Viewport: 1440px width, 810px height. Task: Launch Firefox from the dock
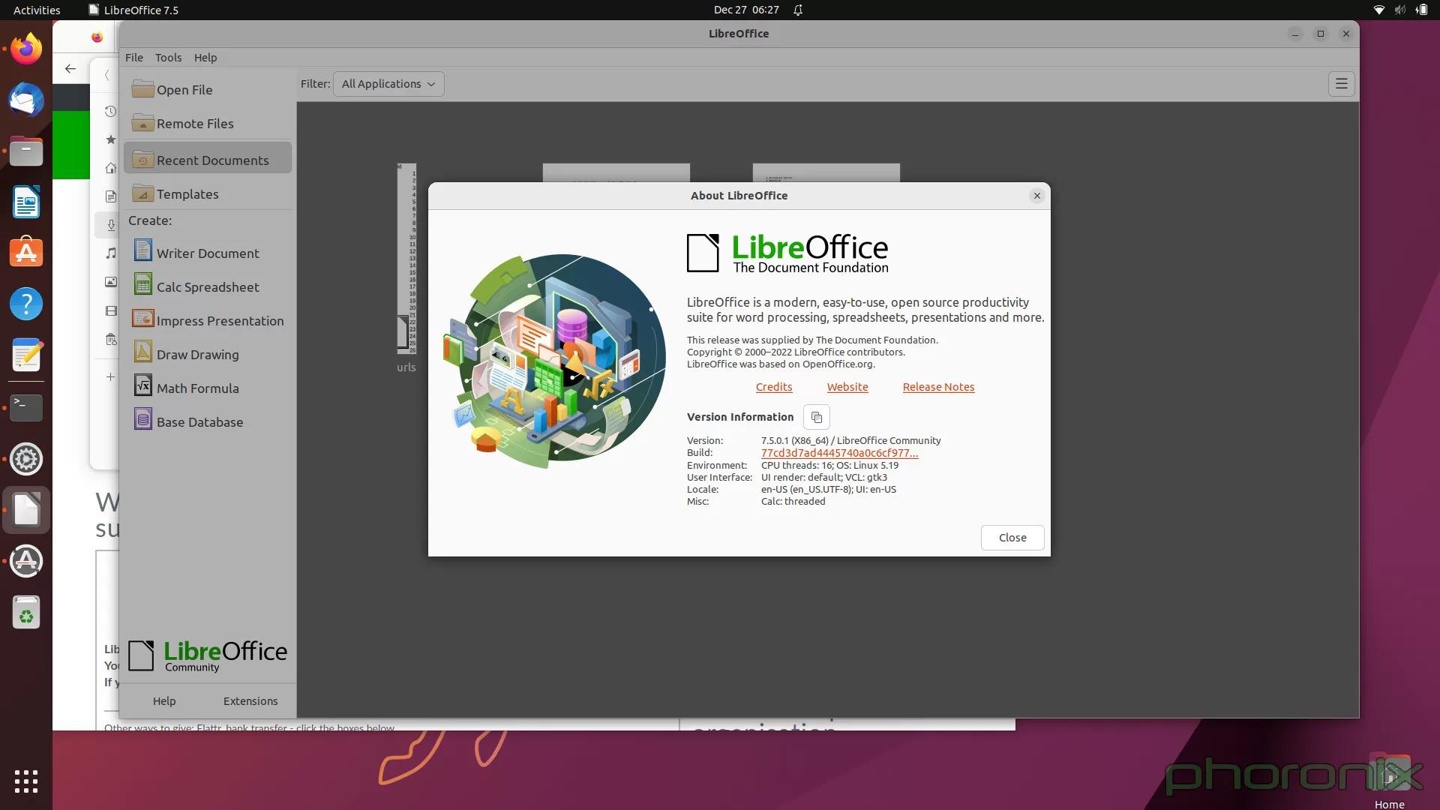point(26,47)
